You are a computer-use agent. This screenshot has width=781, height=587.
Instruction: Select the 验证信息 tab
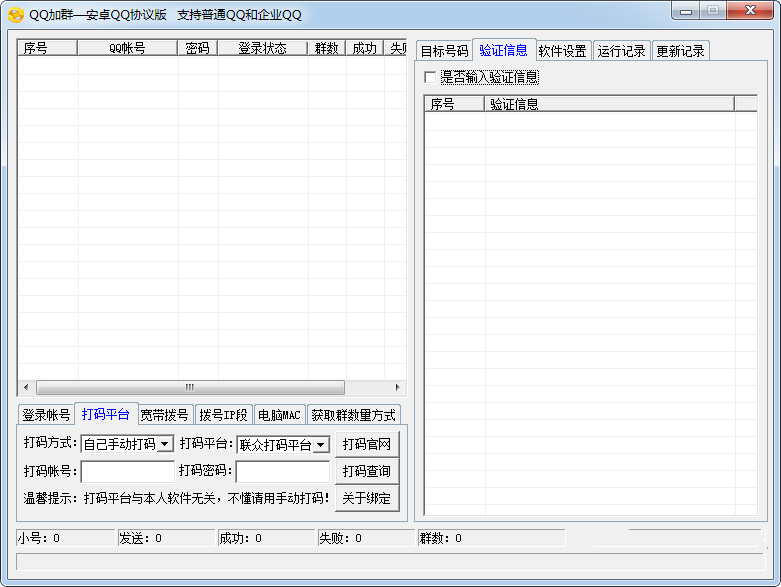[x=504, y=50]
